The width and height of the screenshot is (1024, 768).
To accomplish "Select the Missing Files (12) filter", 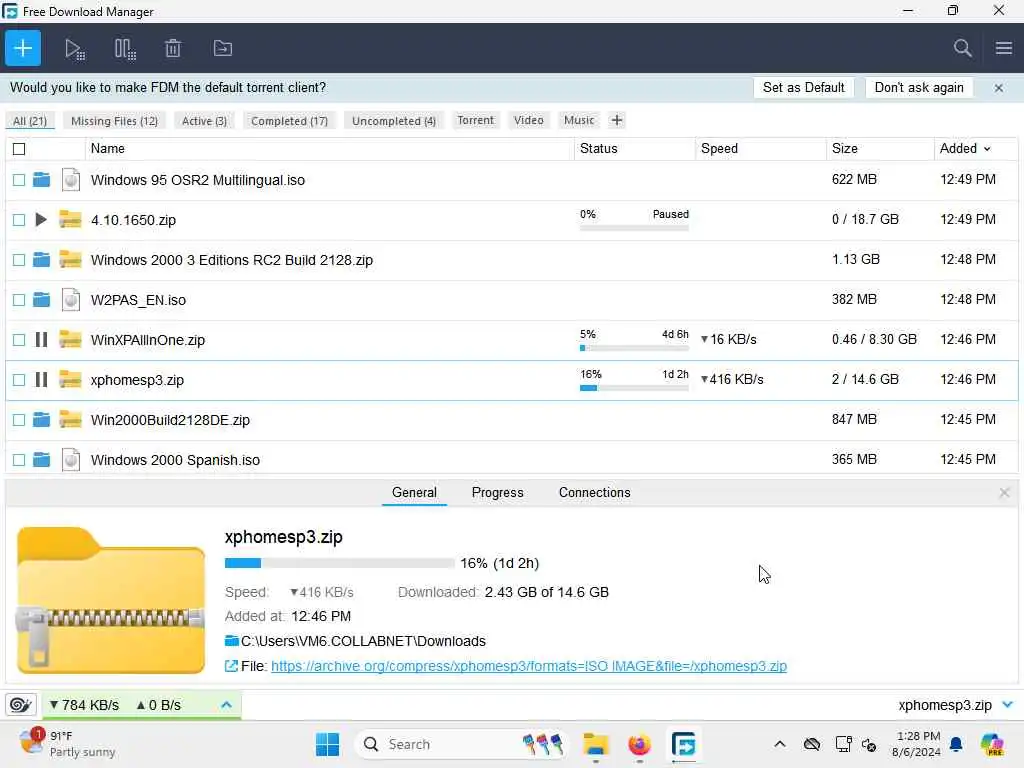I will click(114, 121).
